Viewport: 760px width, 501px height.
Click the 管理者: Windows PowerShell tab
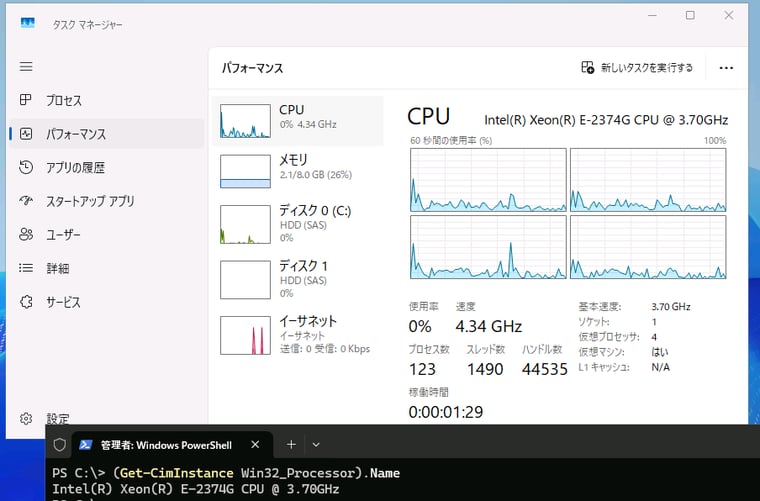click(x=172, y=444)
